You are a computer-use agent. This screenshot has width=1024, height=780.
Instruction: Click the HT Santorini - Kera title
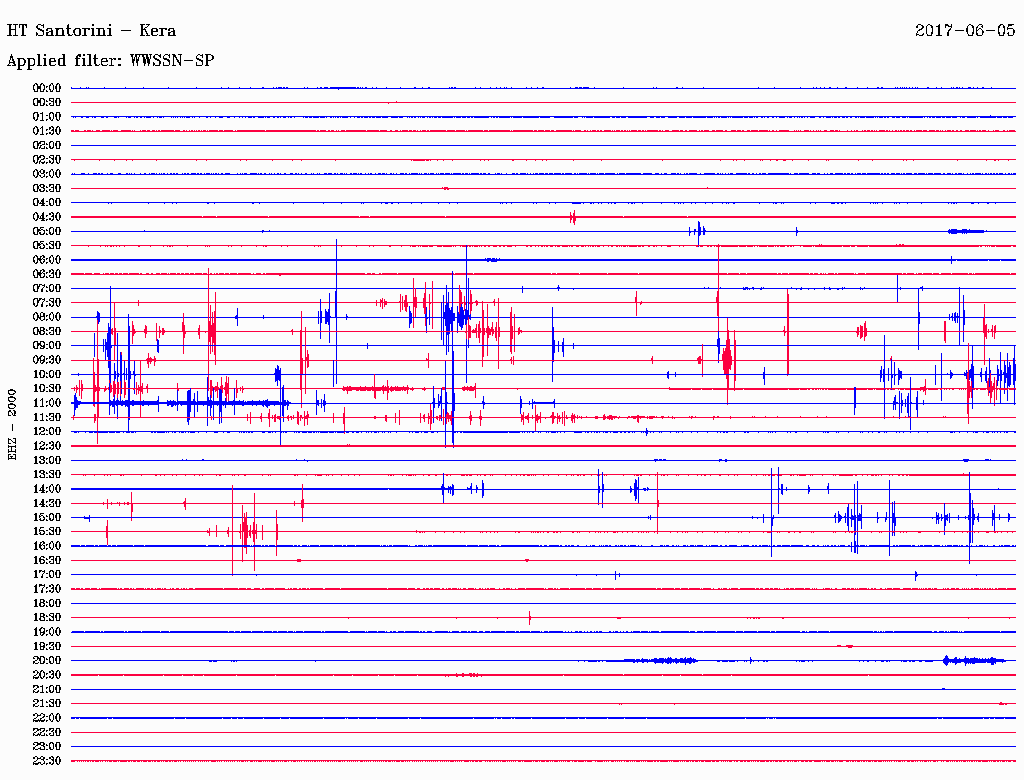[x=91, y=31]
